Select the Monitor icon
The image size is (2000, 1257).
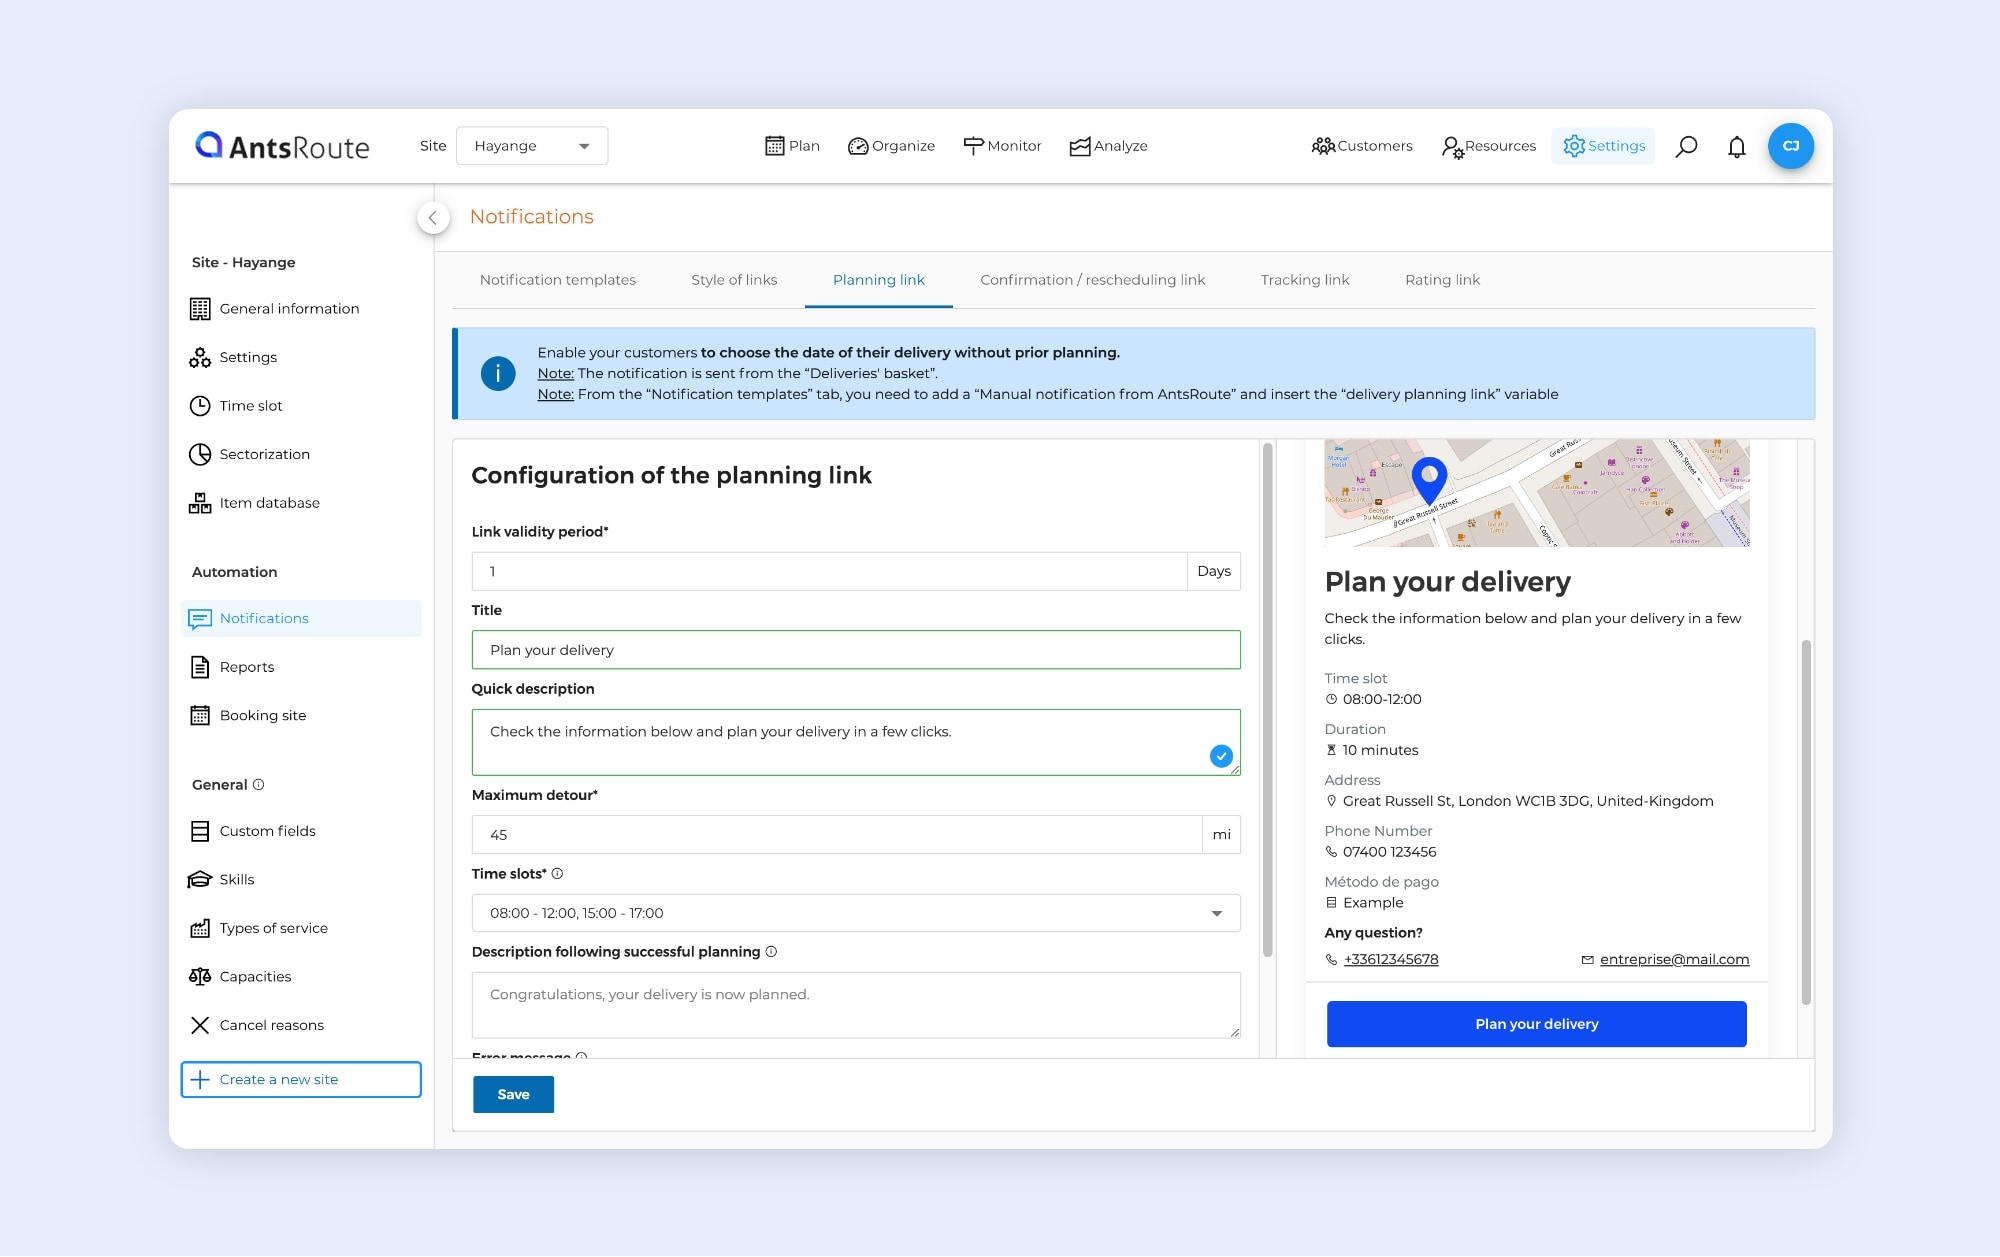coord(973,146)
